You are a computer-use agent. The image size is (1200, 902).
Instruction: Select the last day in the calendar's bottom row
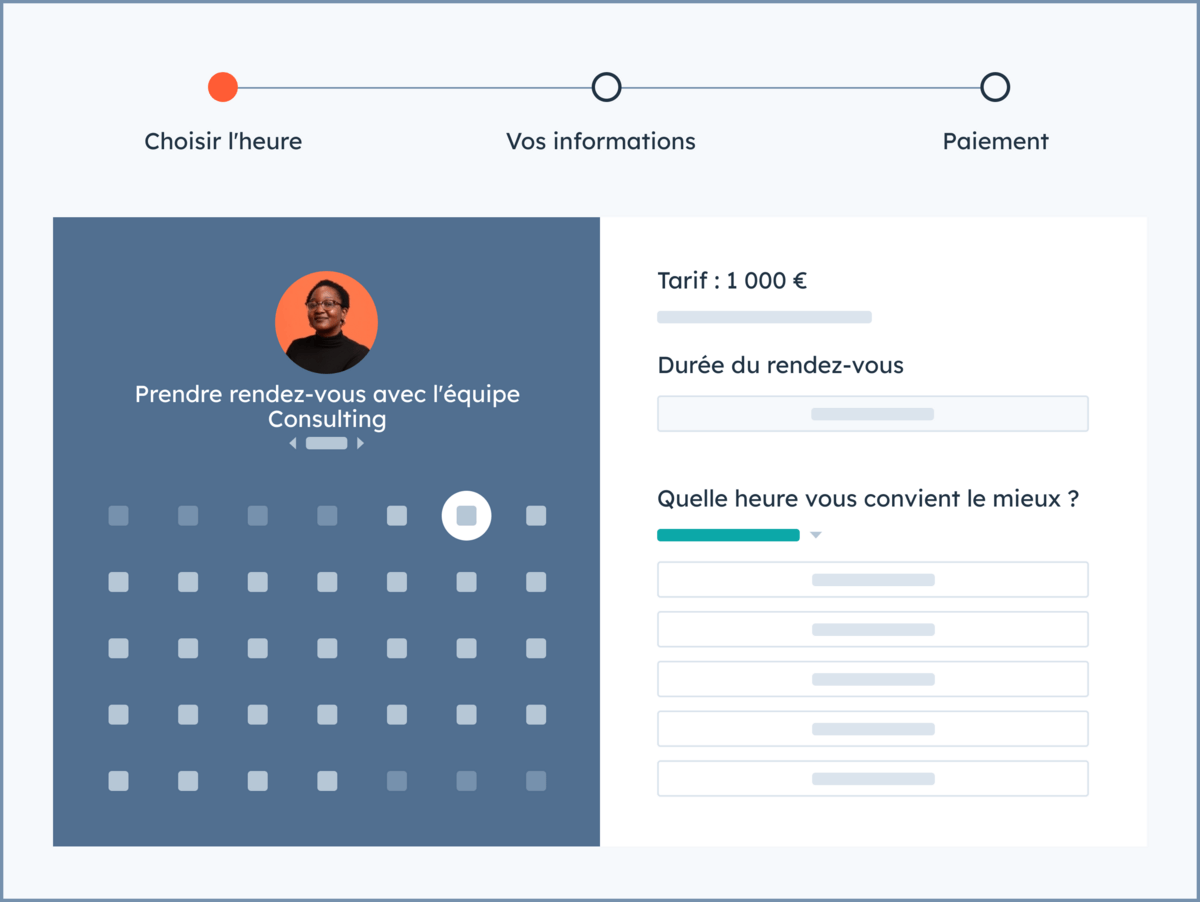click(x=536, y=781)
